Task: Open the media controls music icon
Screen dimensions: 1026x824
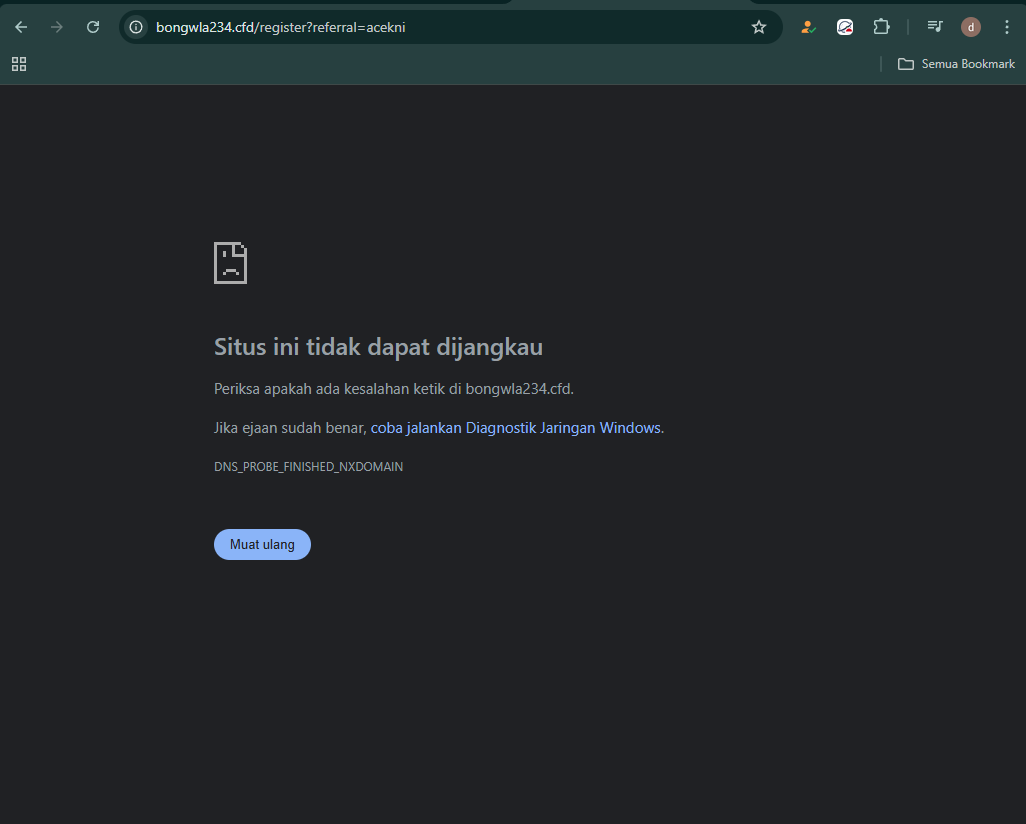Action: 935,27
